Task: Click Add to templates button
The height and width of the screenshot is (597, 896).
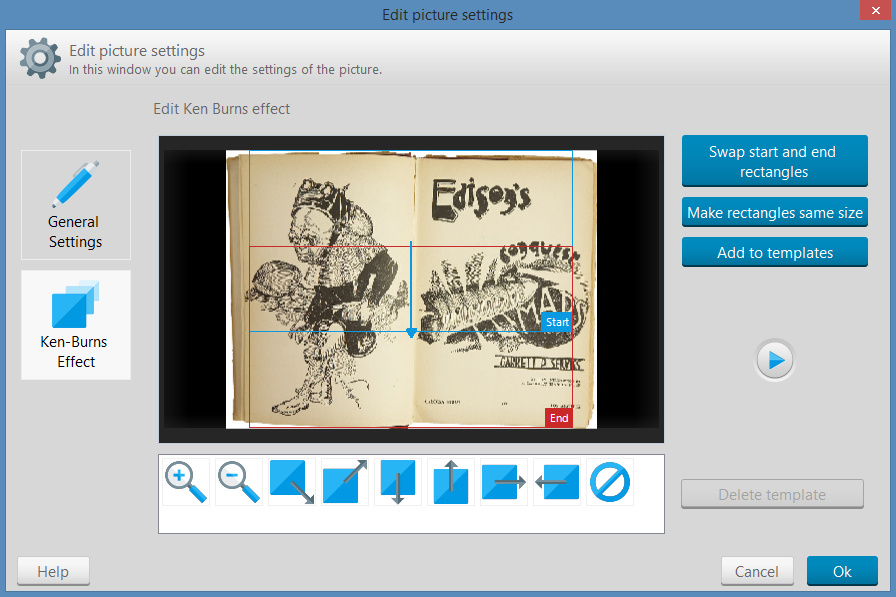Action: pos(774,253)
